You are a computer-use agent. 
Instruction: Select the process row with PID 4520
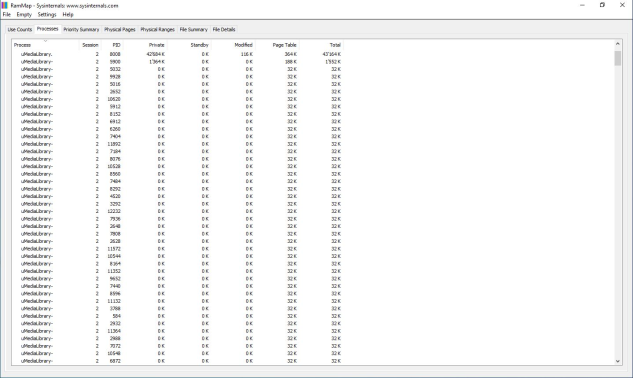pyautogui.click(x=178, y=196)
